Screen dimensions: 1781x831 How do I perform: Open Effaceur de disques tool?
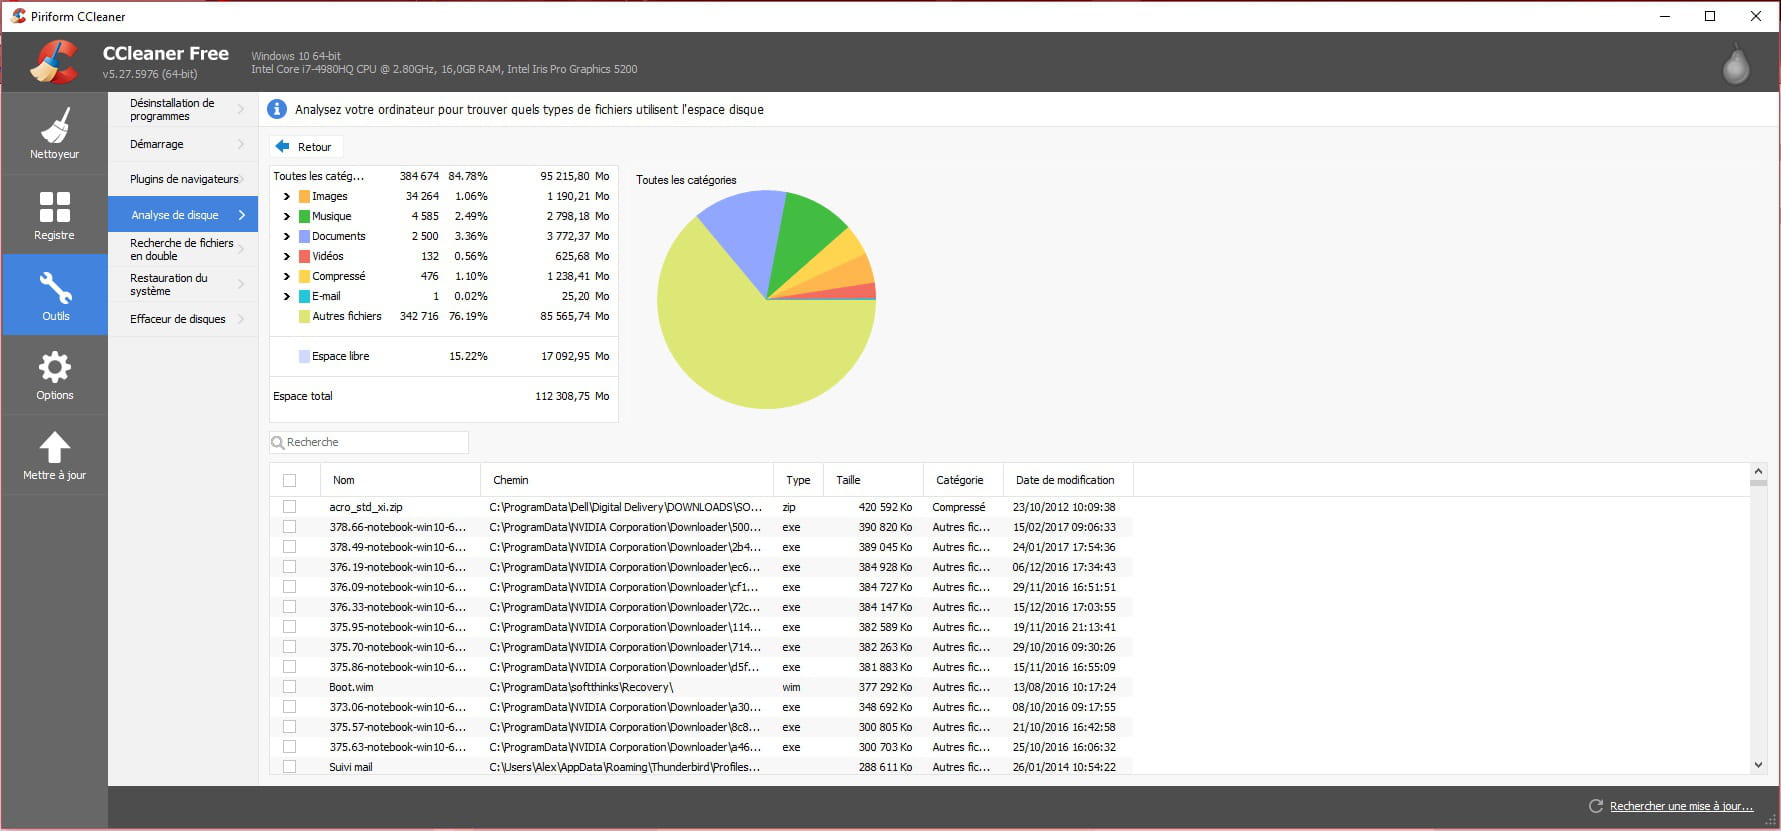pos(183,319)
